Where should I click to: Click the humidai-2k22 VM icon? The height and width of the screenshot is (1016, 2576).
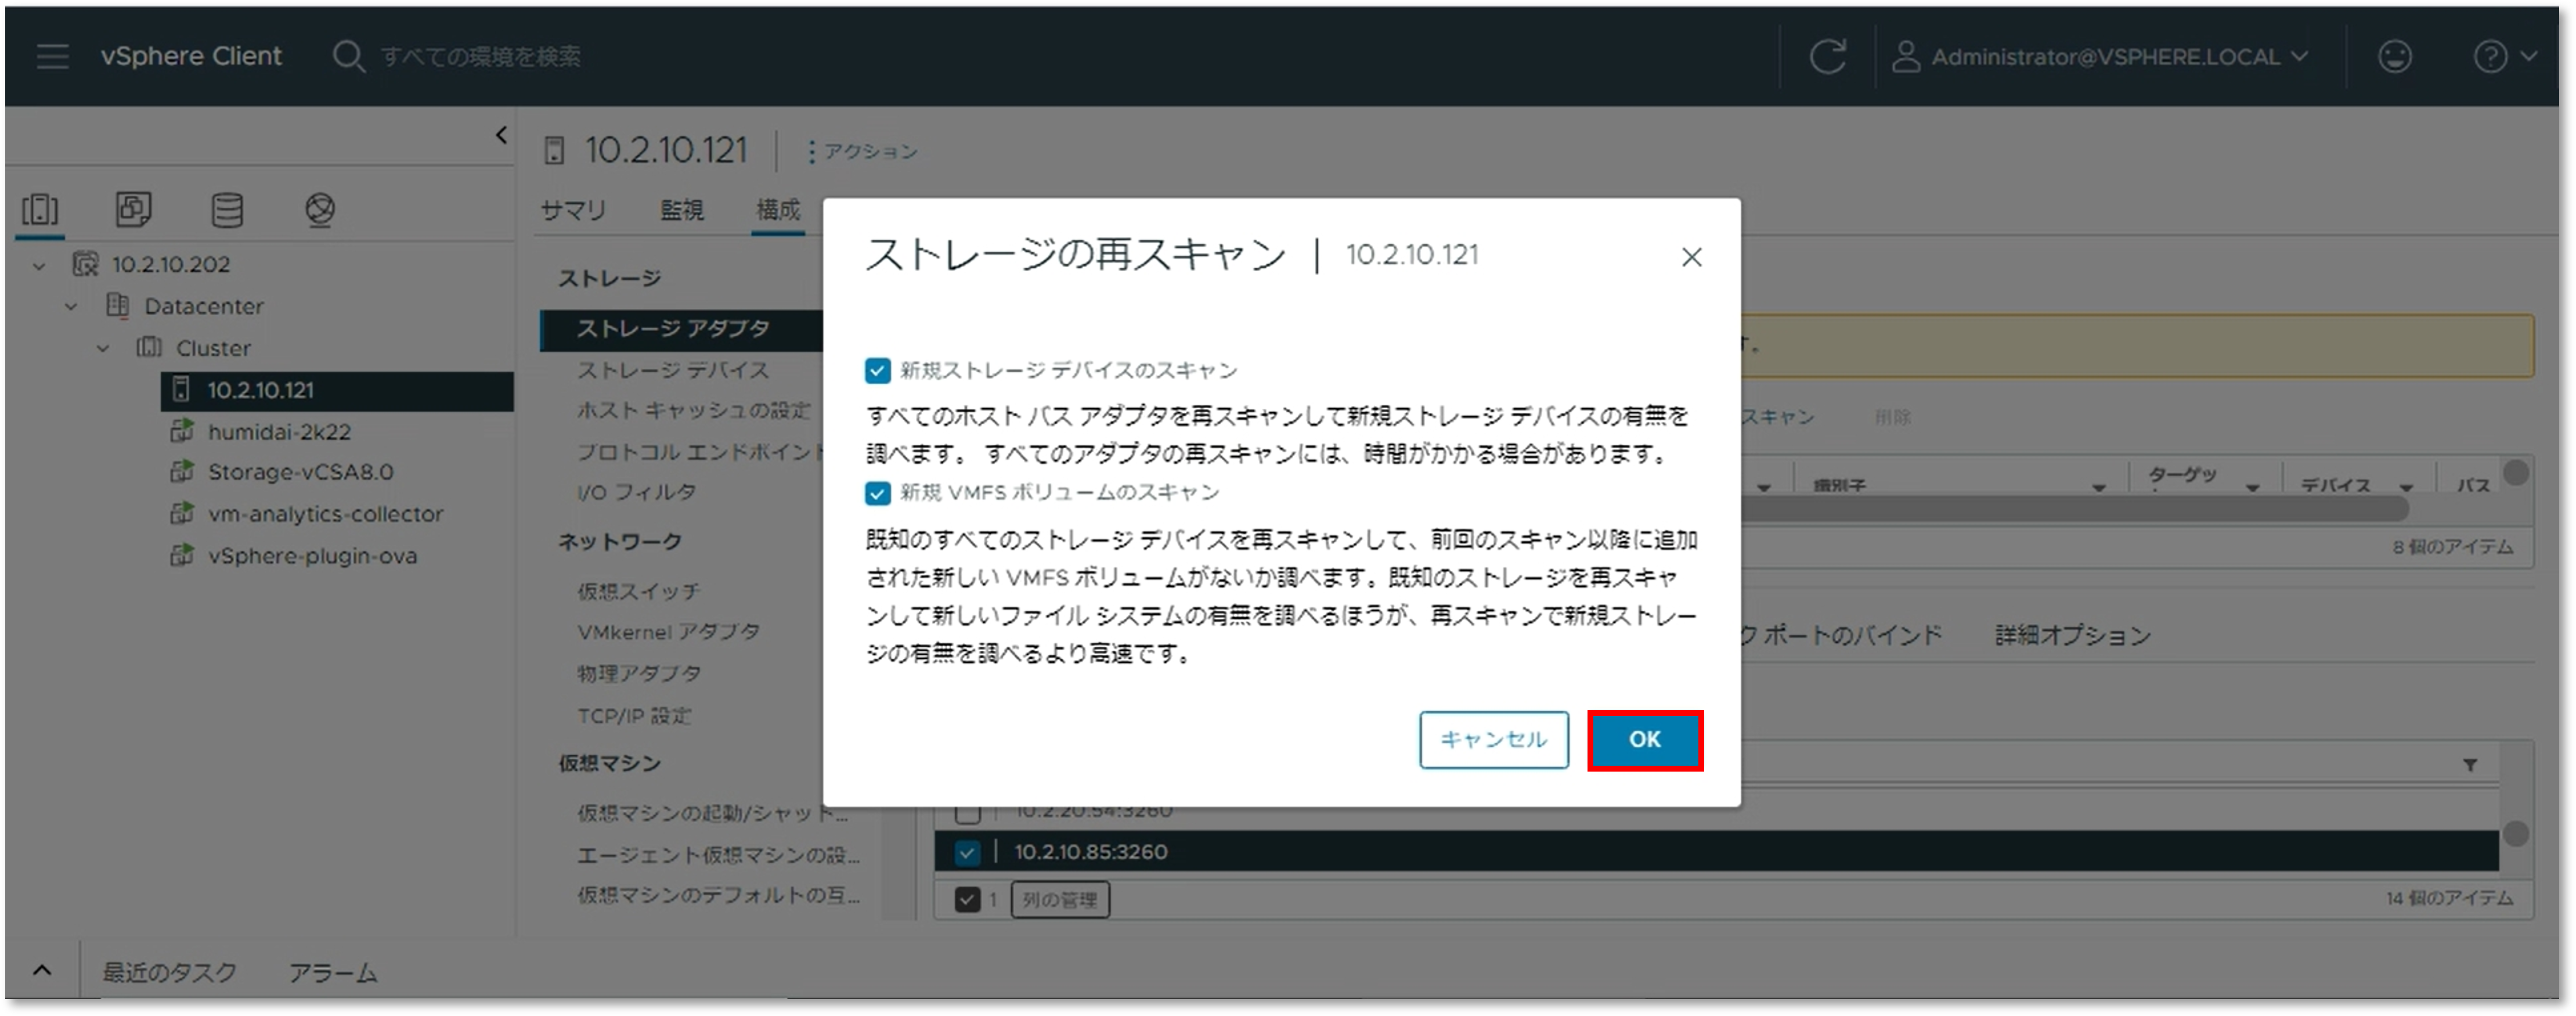181,431
